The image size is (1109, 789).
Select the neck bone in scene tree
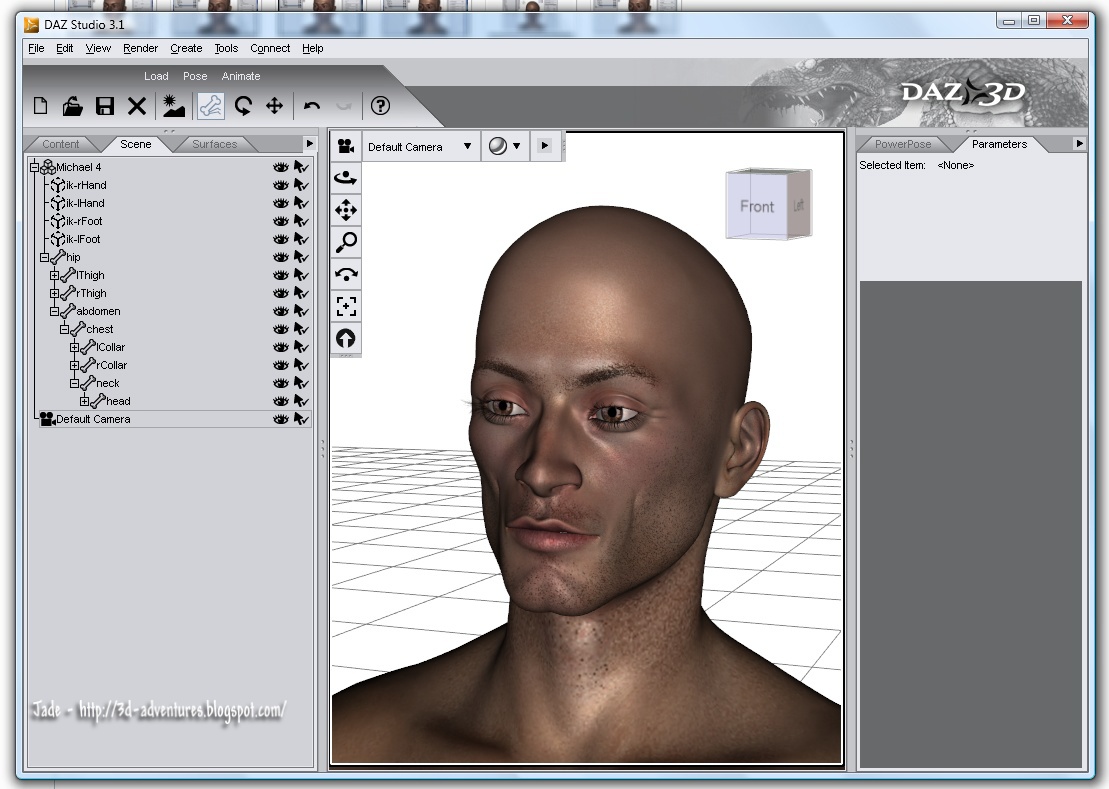click(x=108, y=383)
